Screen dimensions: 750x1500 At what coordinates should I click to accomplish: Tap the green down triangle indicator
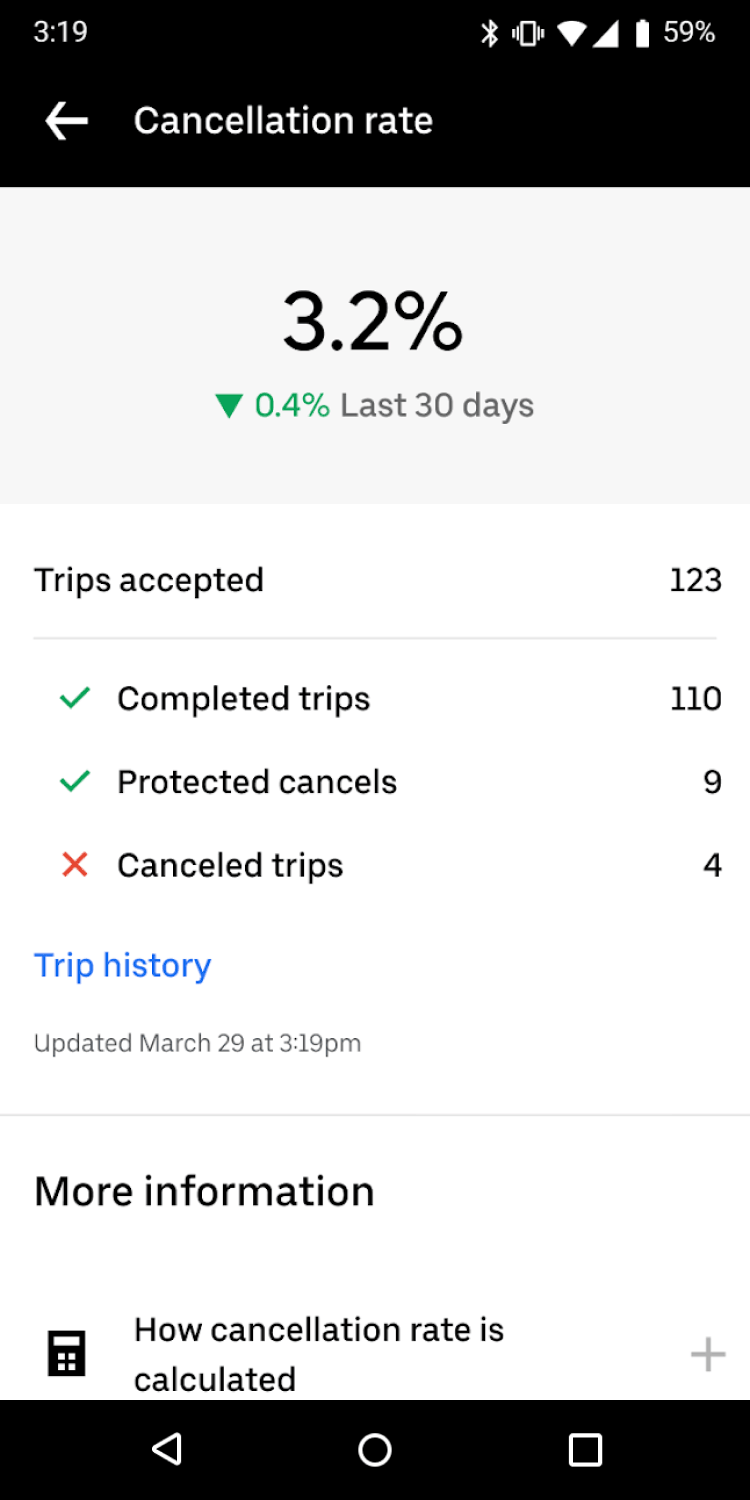tap(229, 406)
